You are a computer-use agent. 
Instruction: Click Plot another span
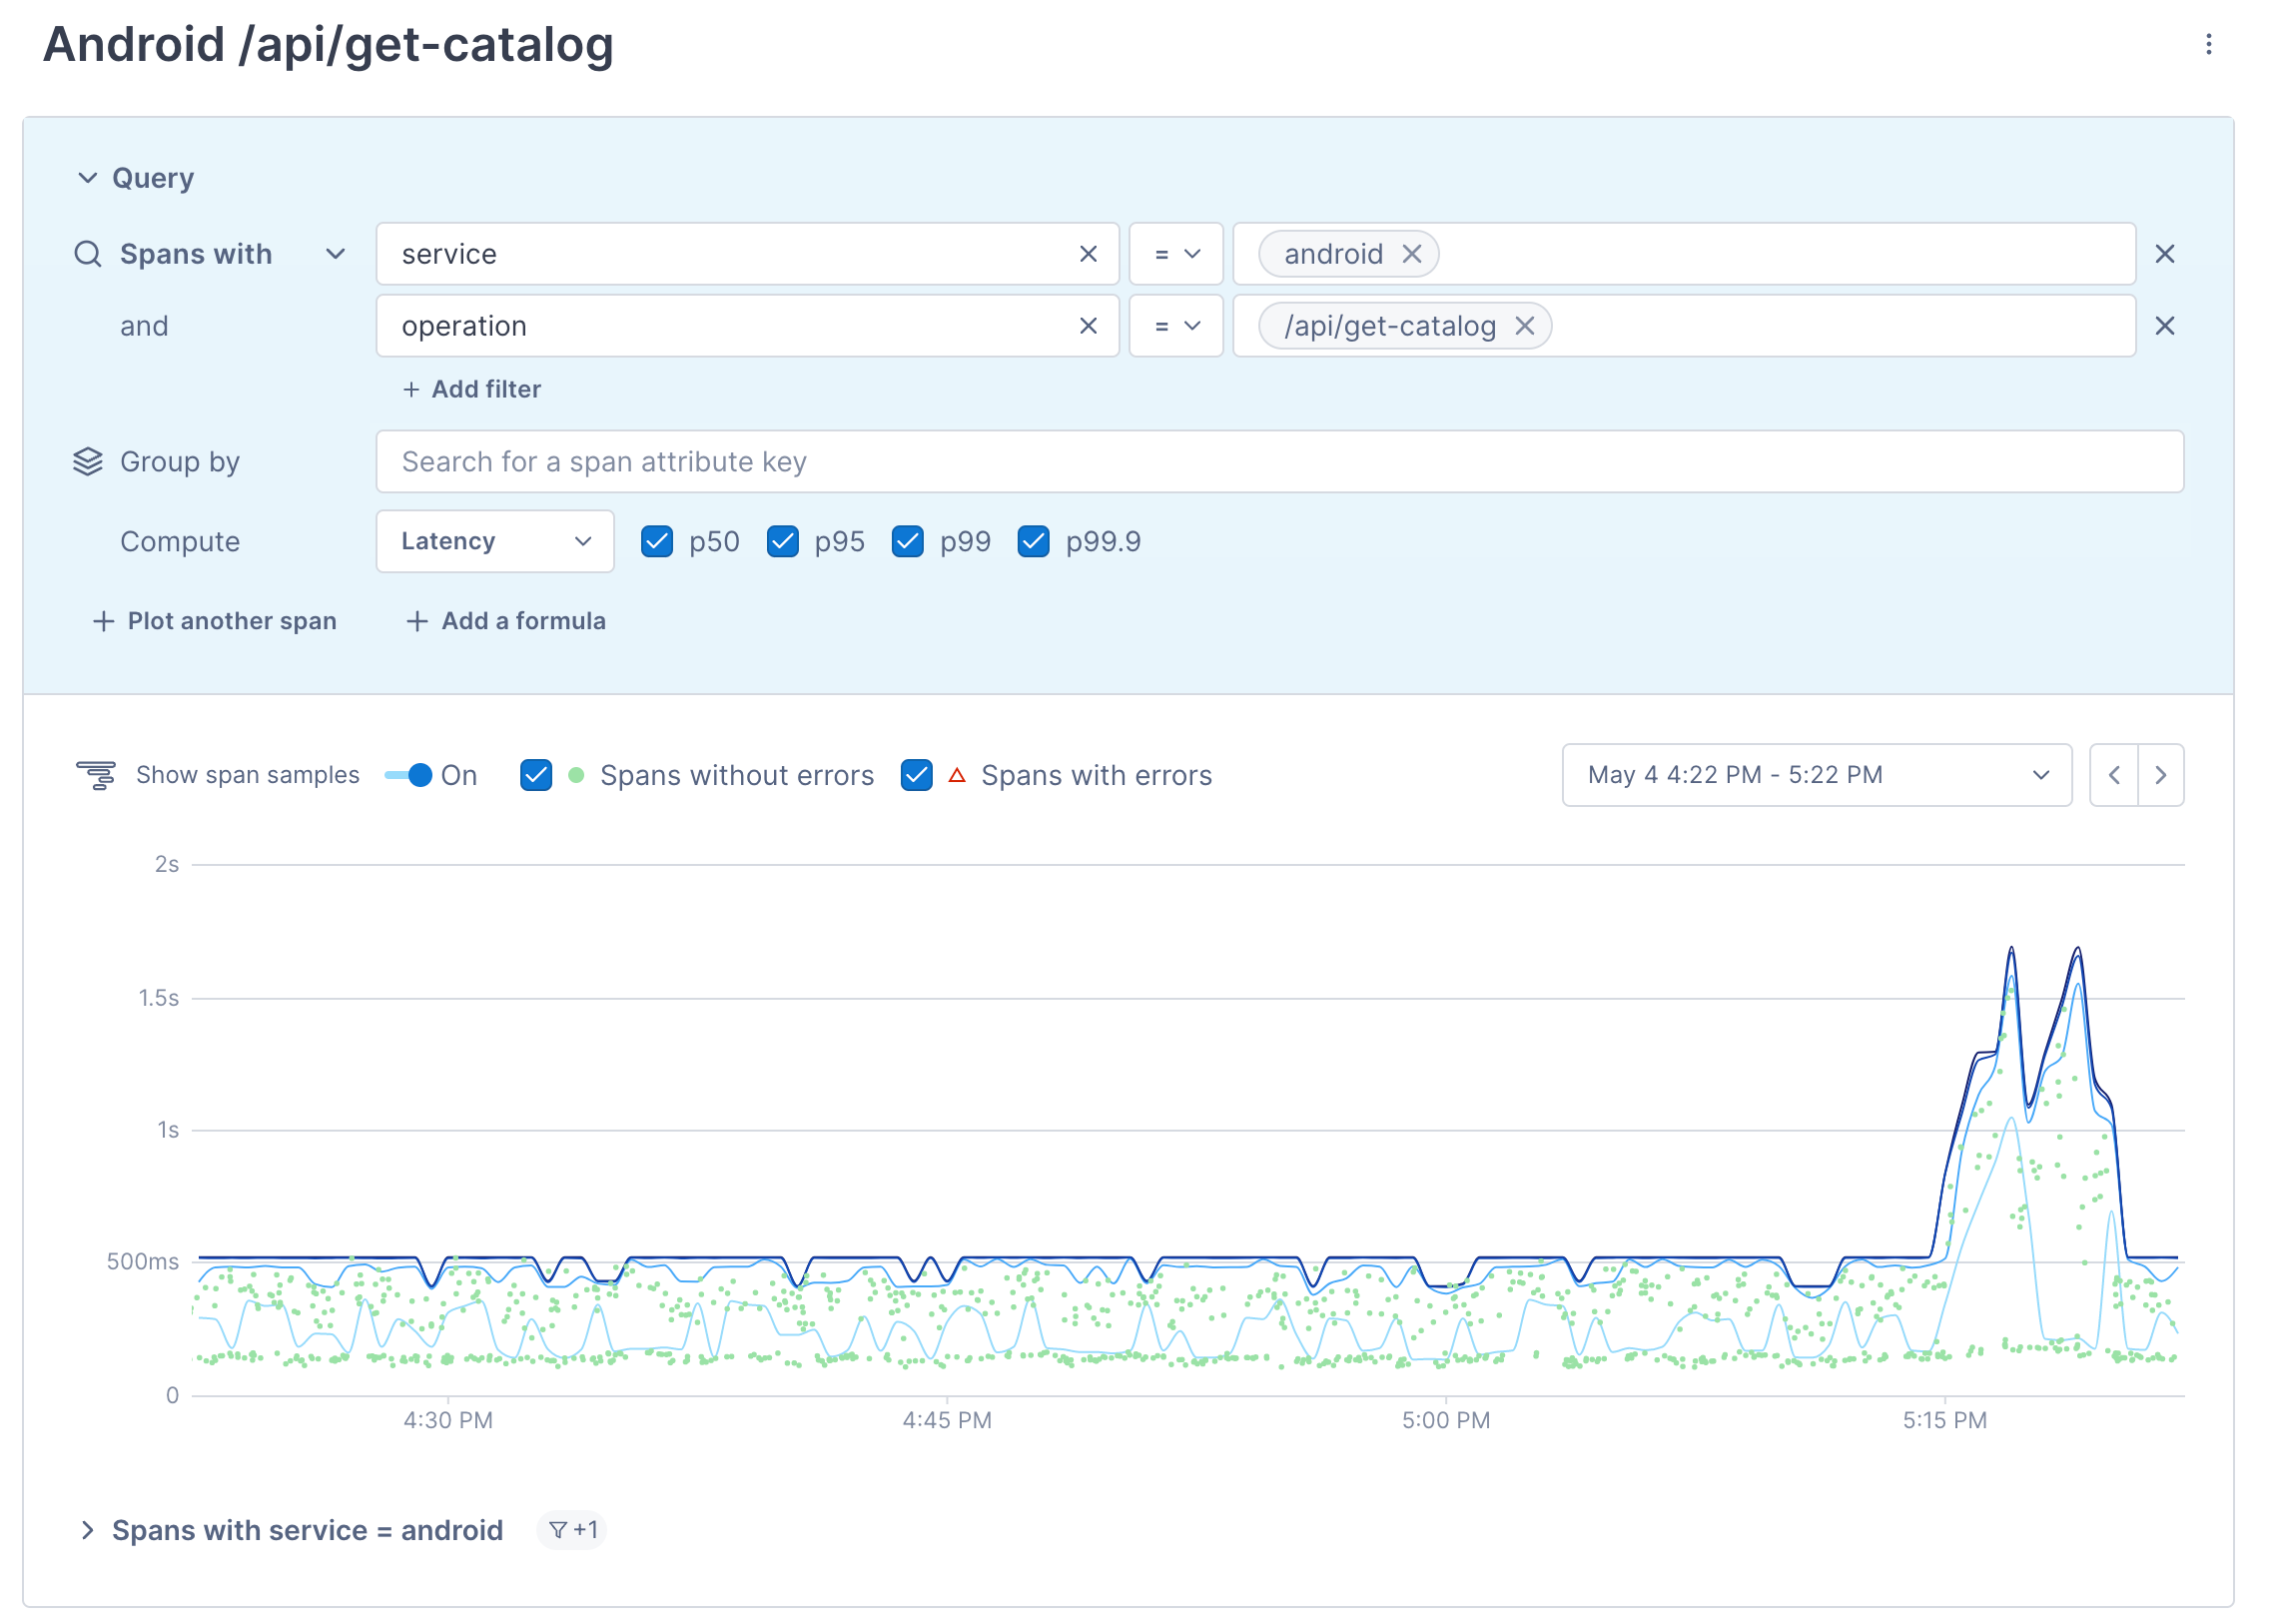[215, 621]
